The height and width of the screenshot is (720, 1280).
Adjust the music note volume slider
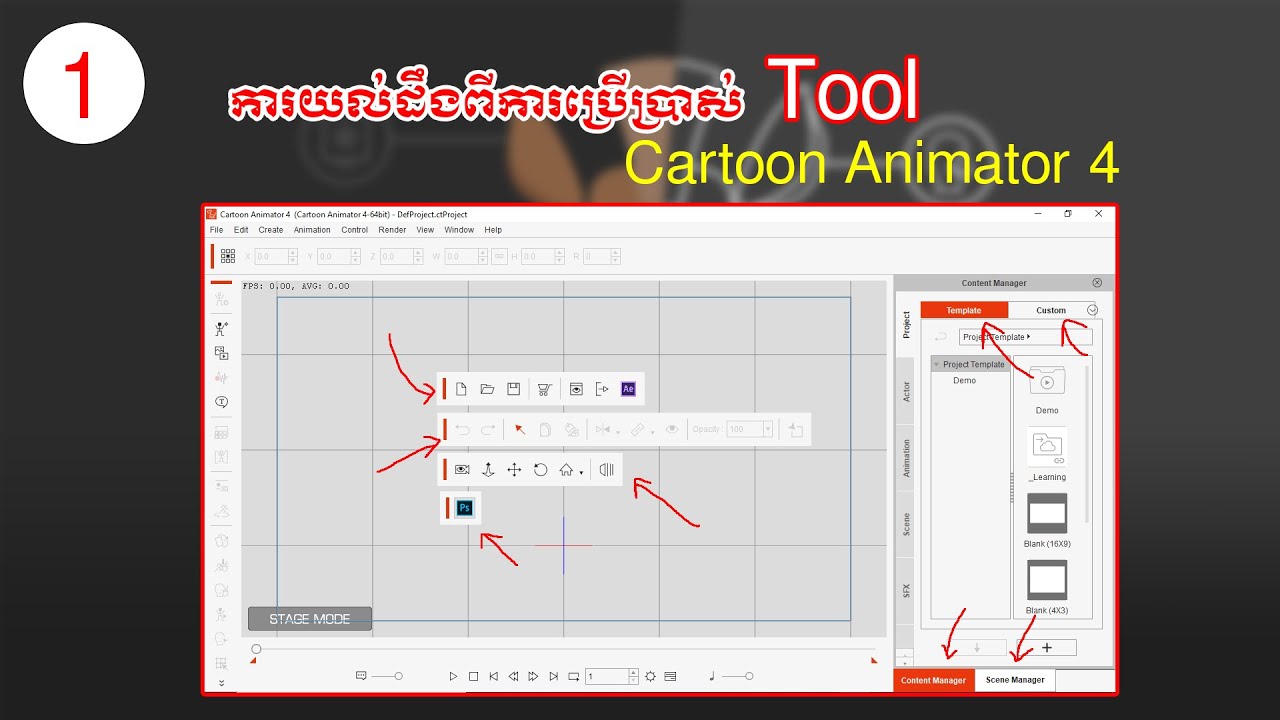[x=737, y=676]
